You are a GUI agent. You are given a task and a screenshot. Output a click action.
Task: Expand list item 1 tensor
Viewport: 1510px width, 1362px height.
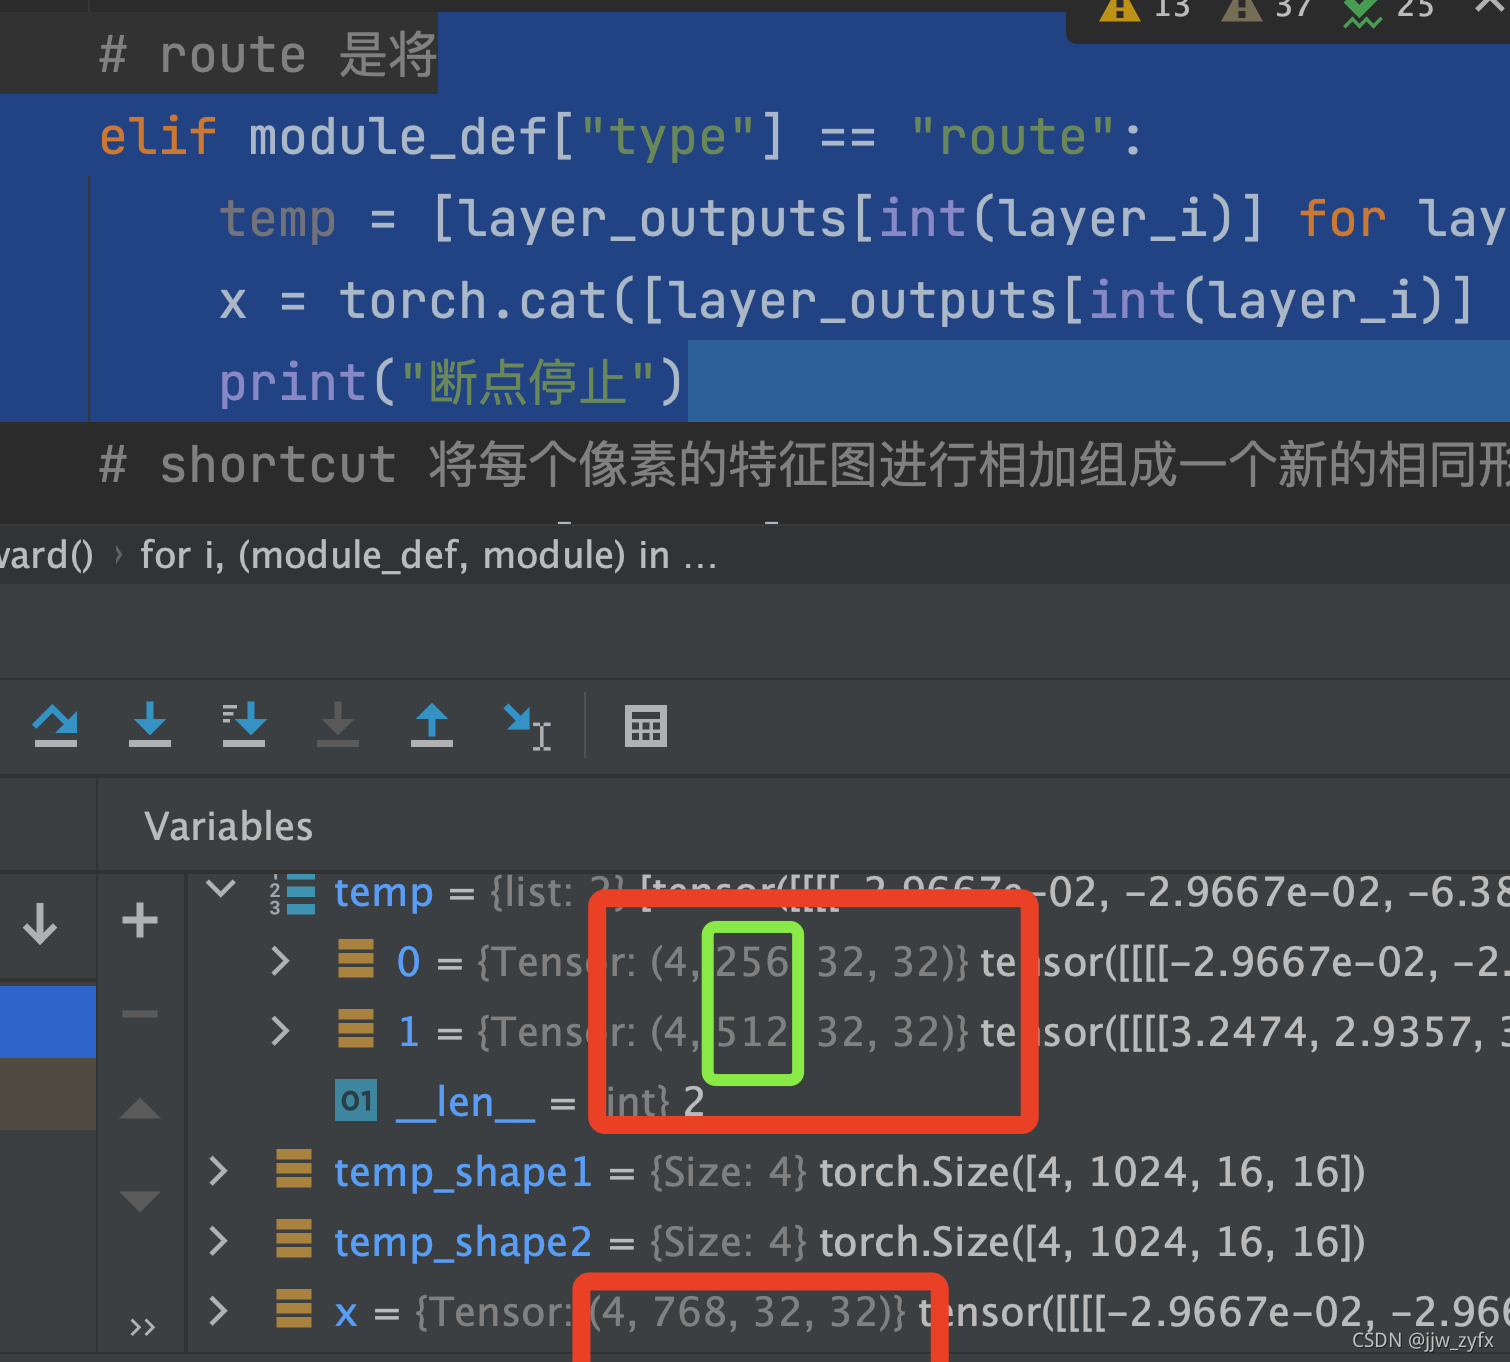click(280, 1031)
